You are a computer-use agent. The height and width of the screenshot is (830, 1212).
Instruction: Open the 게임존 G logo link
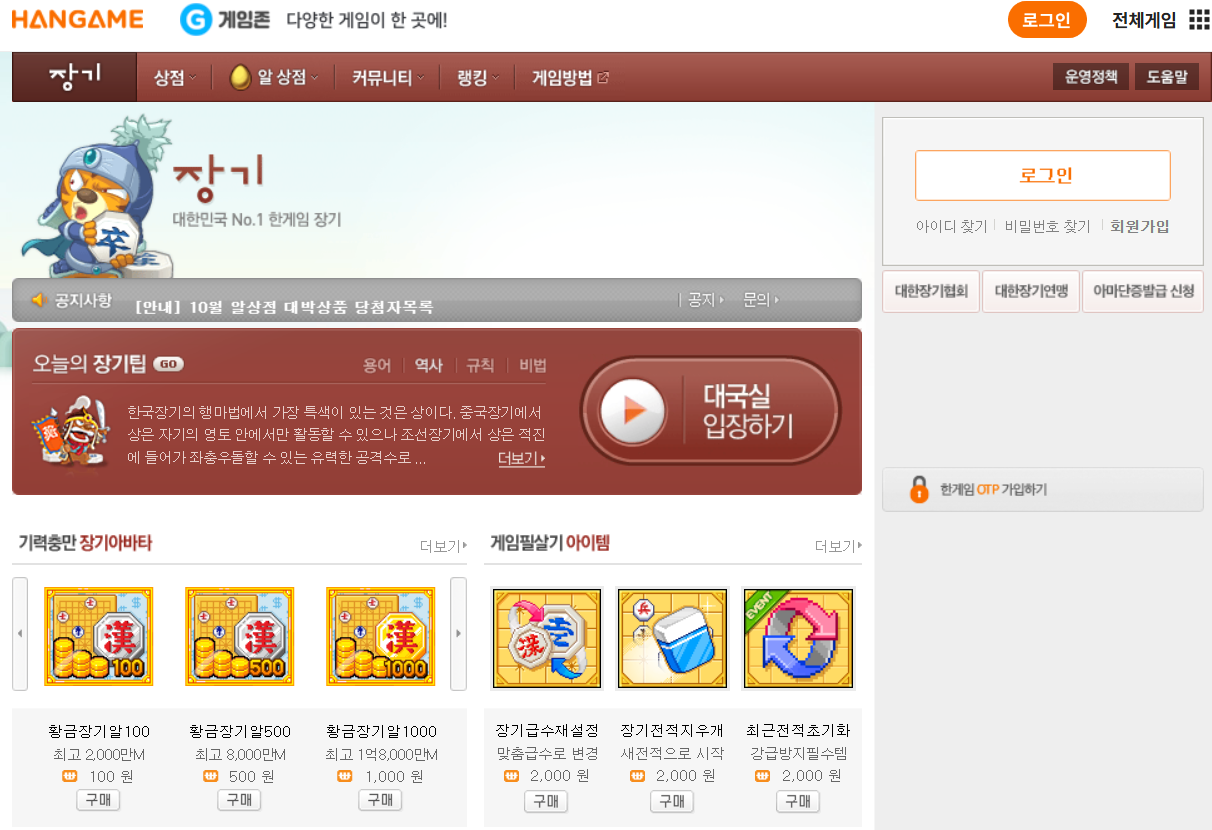(x=225, y=19)
